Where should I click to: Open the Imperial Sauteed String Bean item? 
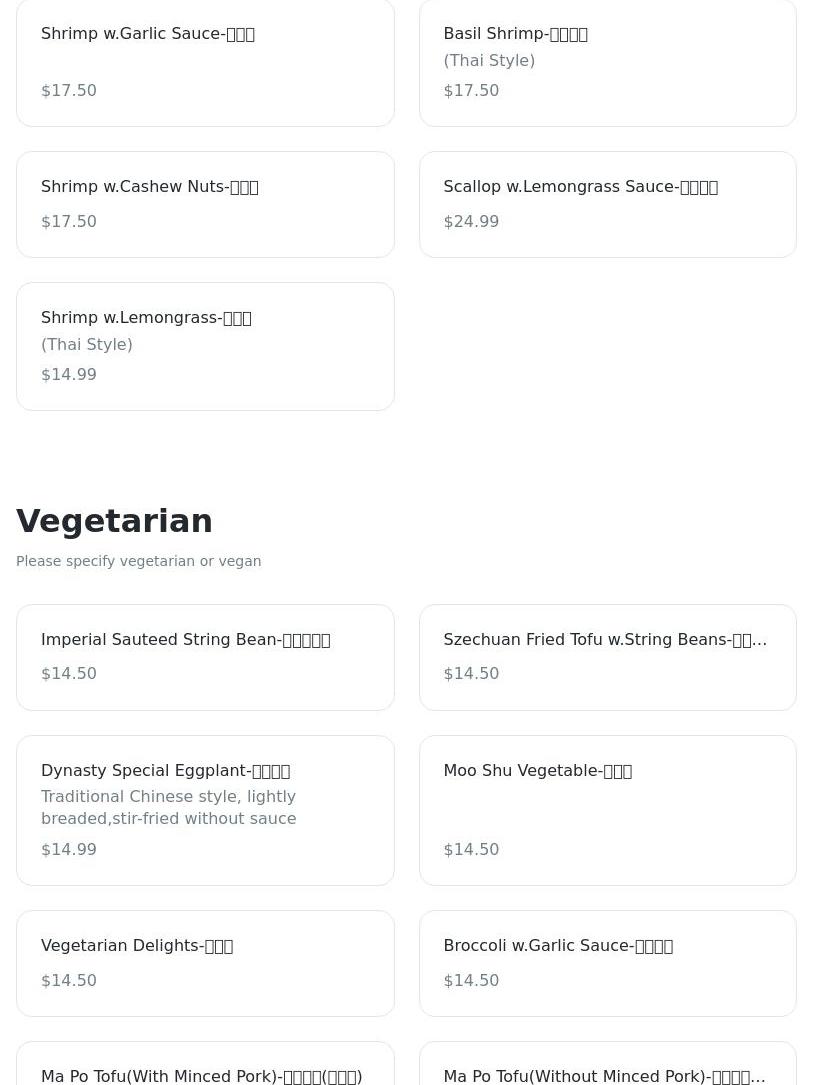(205, 657)
